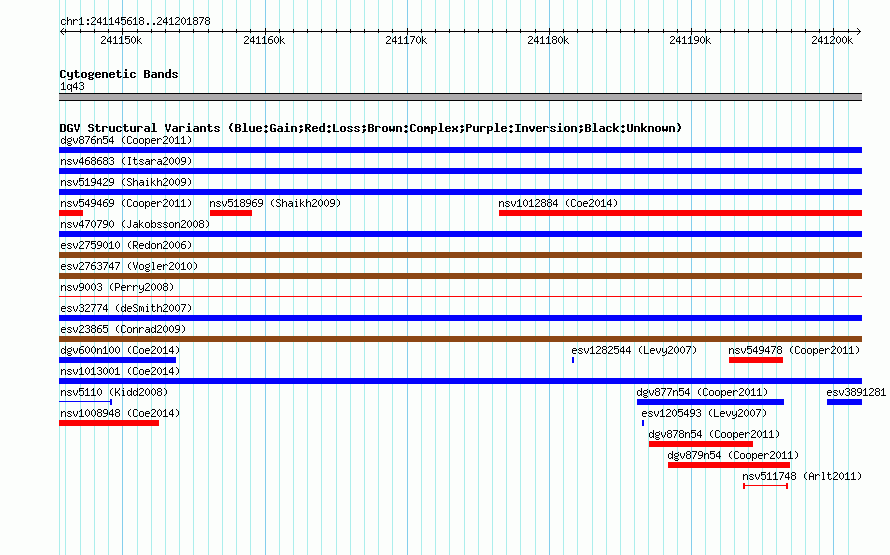890x555 pixels.
Task: Click the esv23865 (Conrad2009) label
Action: 123,329
